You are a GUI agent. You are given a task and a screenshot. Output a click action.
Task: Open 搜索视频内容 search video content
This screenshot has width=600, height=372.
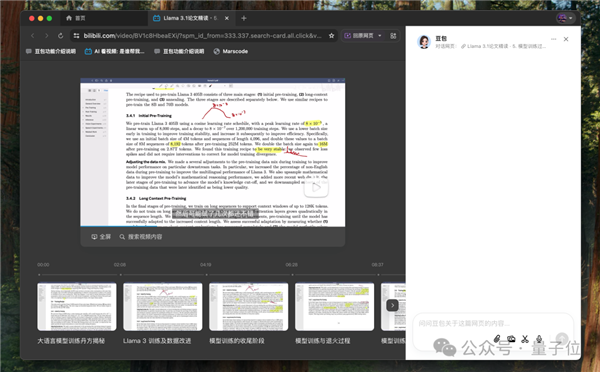click(140, 237)
